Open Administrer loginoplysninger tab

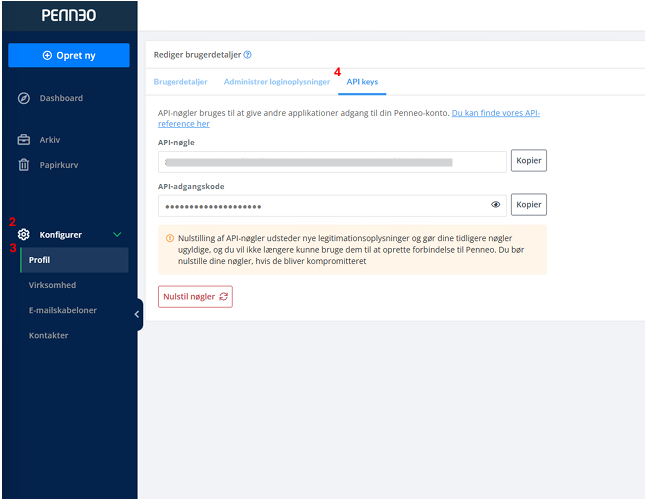click(x=276, y=81)
